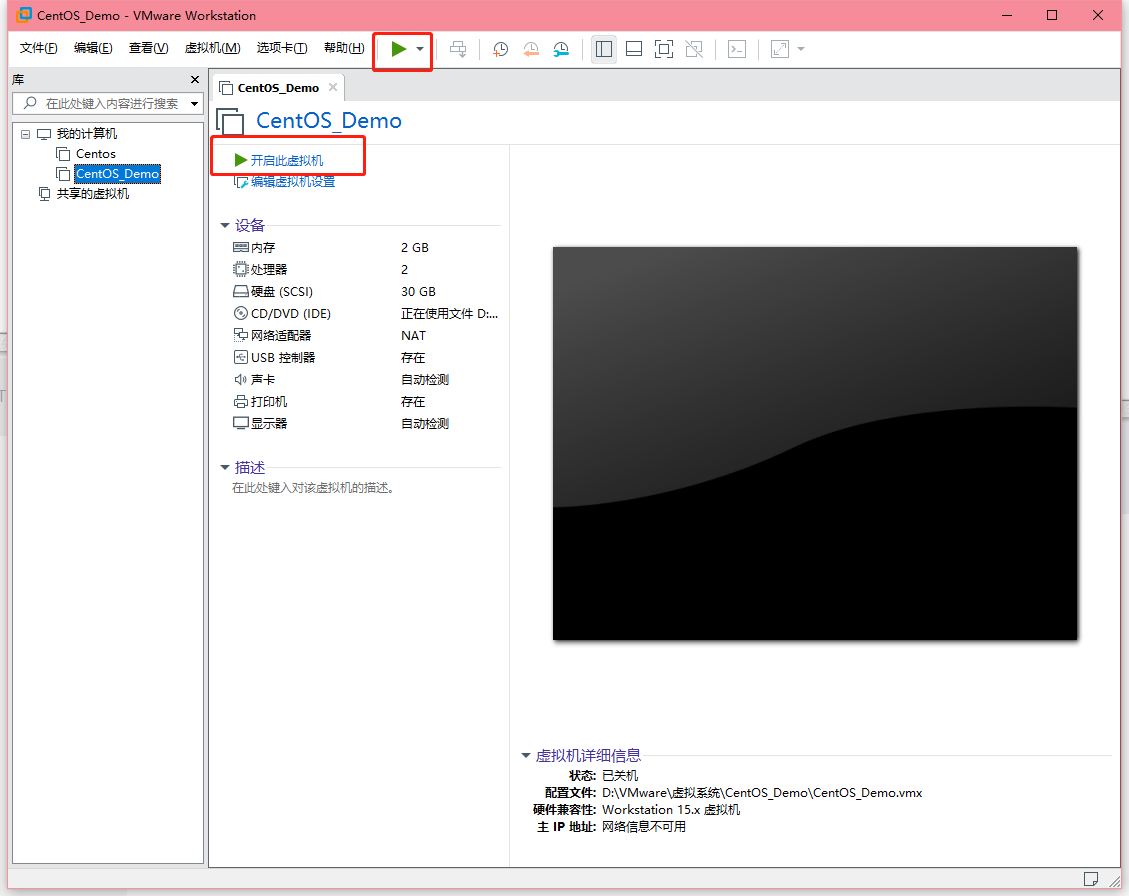Click the description text field placeholder
The image size is (1129, 896).
coord(312,488)
